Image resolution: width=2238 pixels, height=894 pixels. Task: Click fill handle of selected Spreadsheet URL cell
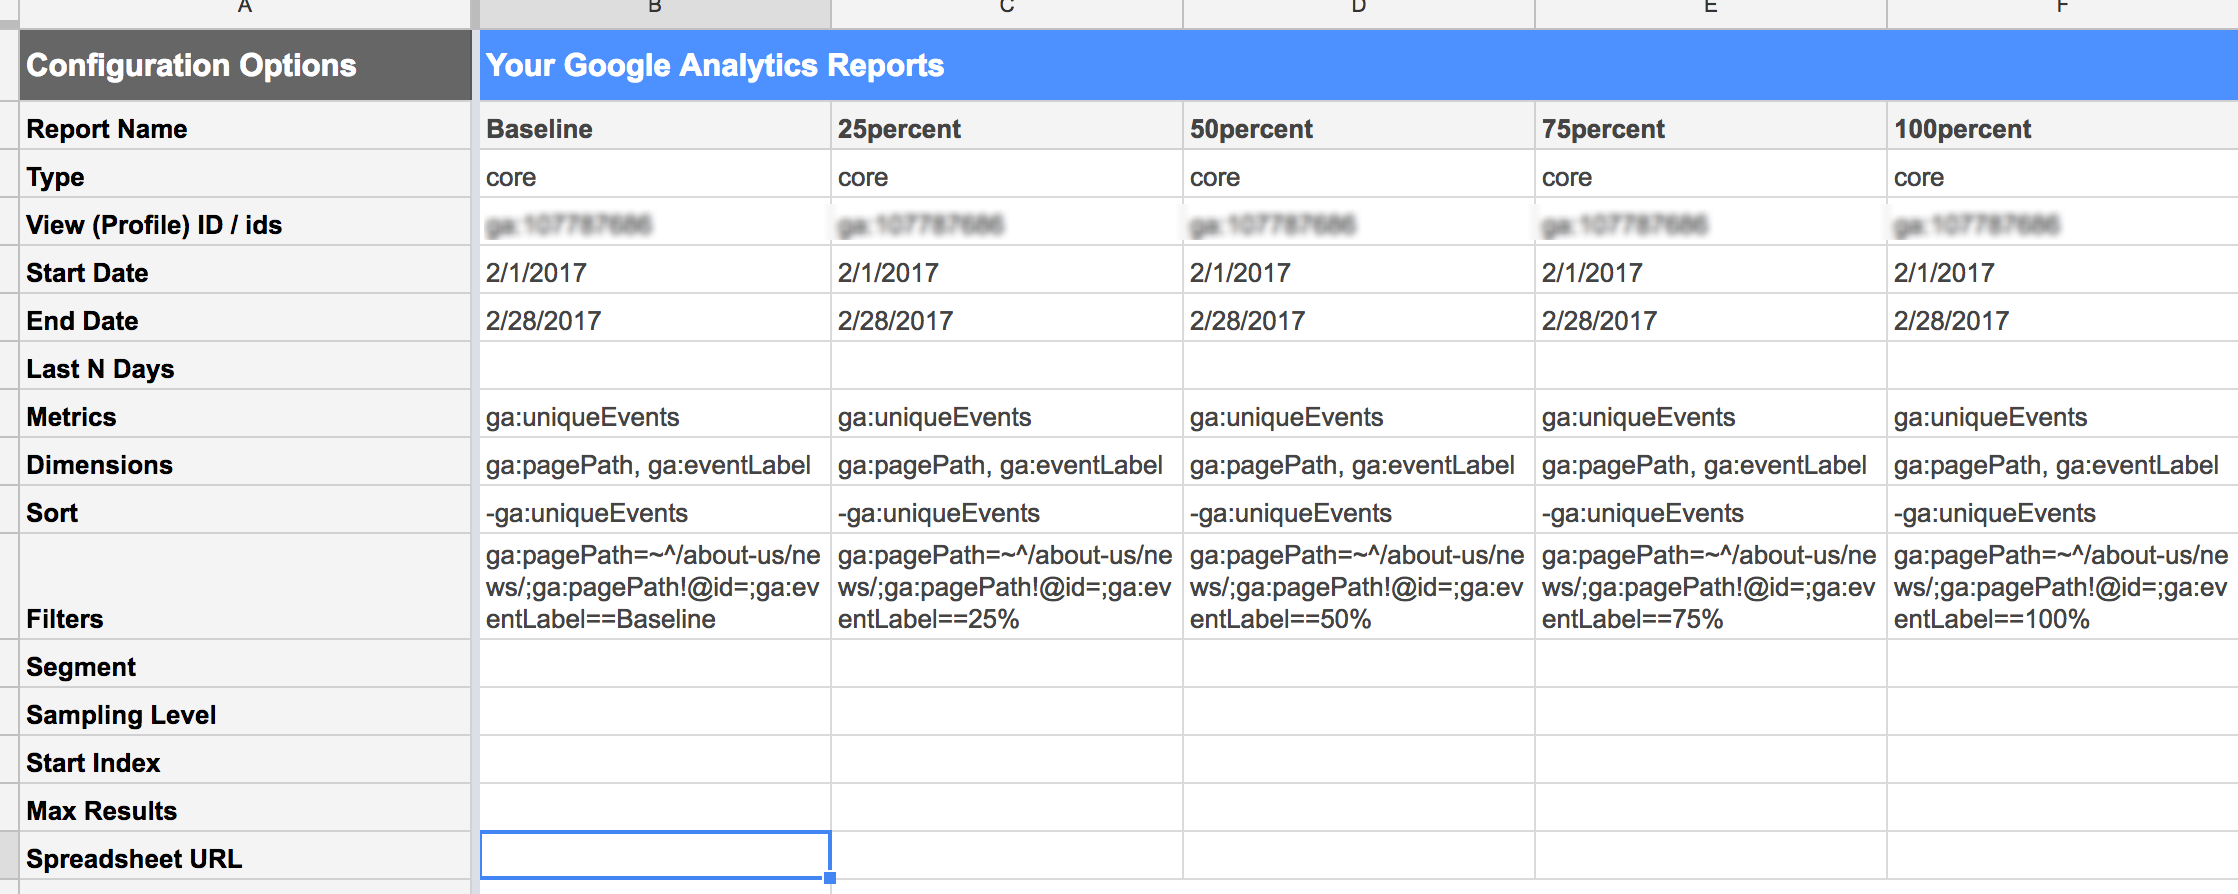coord(830,878)
